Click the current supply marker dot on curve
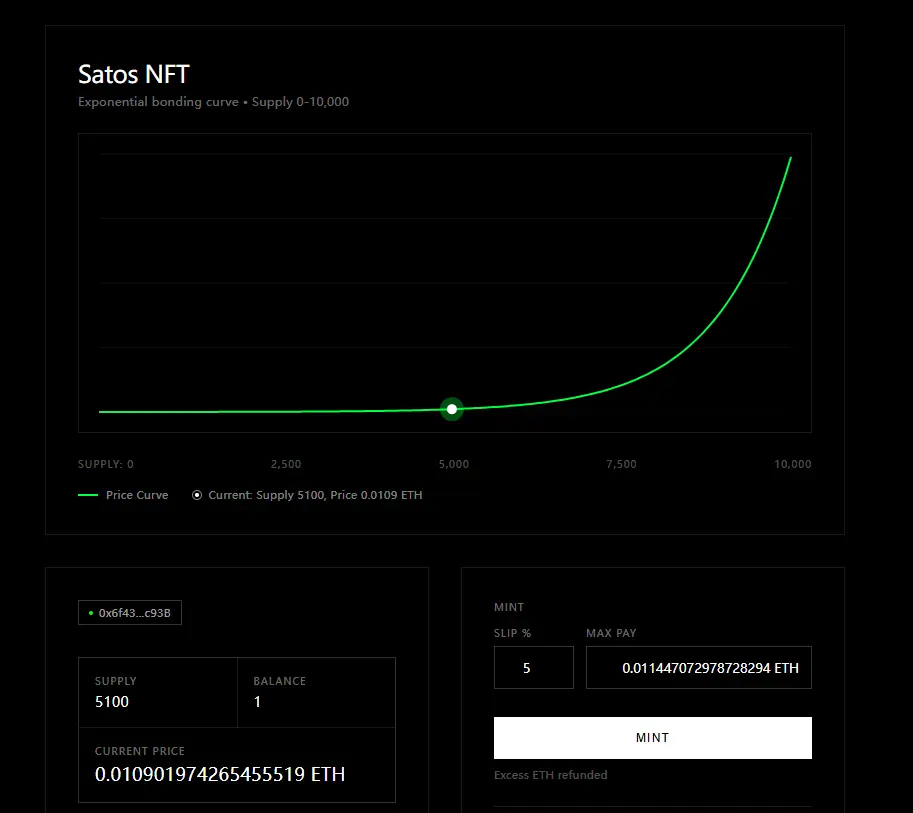Viewport: 913px width, 813px height. (x=452, y=409)
